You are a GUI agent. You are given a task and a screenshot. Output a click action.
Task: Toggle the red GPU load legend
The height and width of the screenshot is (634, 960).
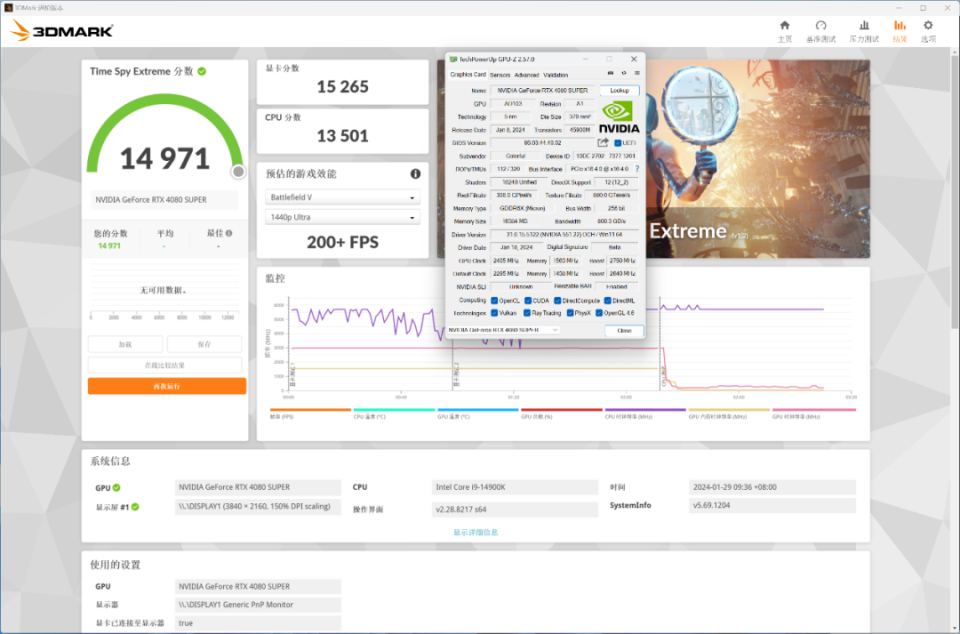[561, 414]
